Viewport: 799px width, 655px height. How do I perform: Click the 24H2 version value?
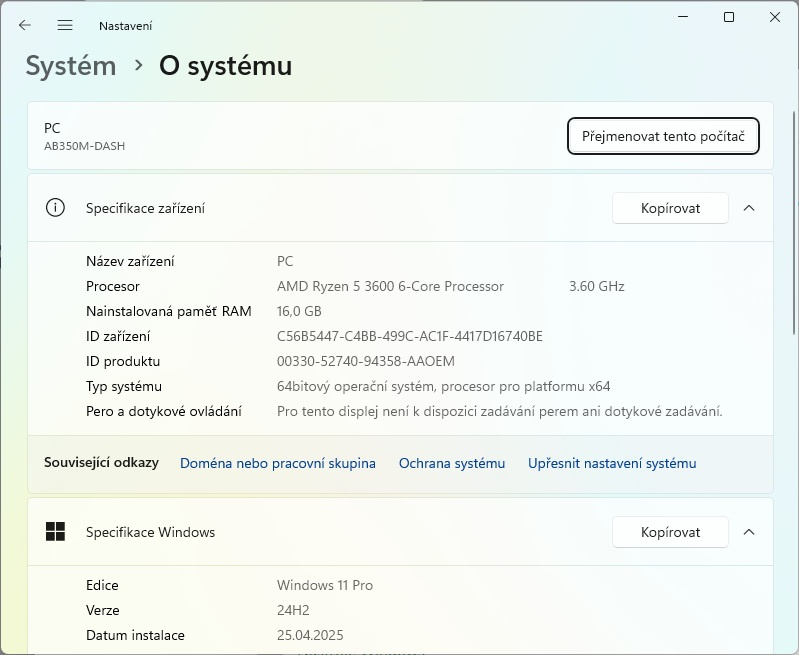pyautogui.click(x=293, y=610)
